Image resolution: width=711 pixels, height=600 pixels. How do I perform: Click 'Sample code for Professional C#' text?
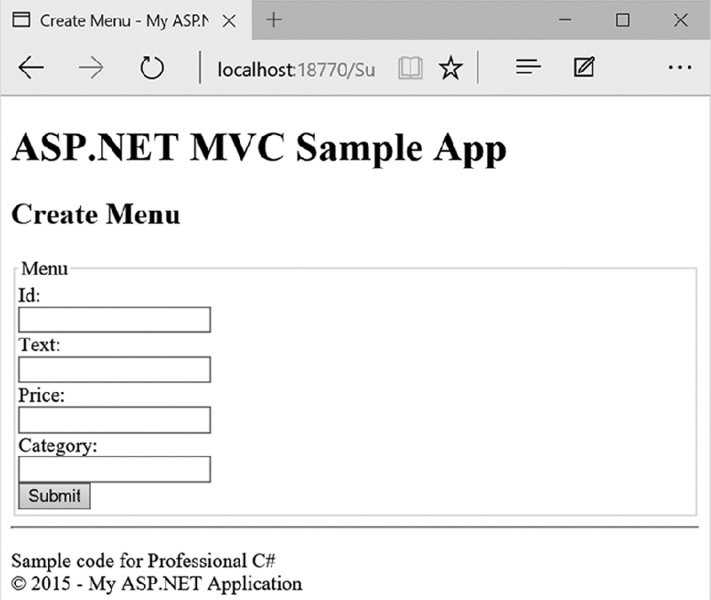click(x=143, y=561)
